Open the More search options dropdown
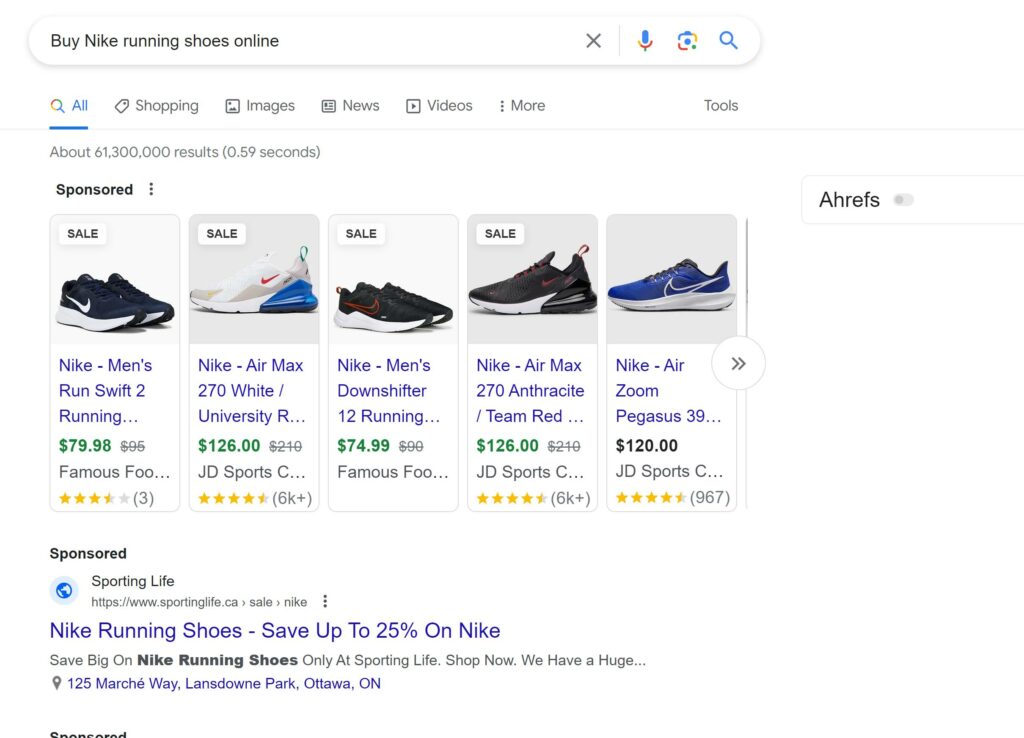1024x738 pixels. pyautogui.click(x=520, y=105)
